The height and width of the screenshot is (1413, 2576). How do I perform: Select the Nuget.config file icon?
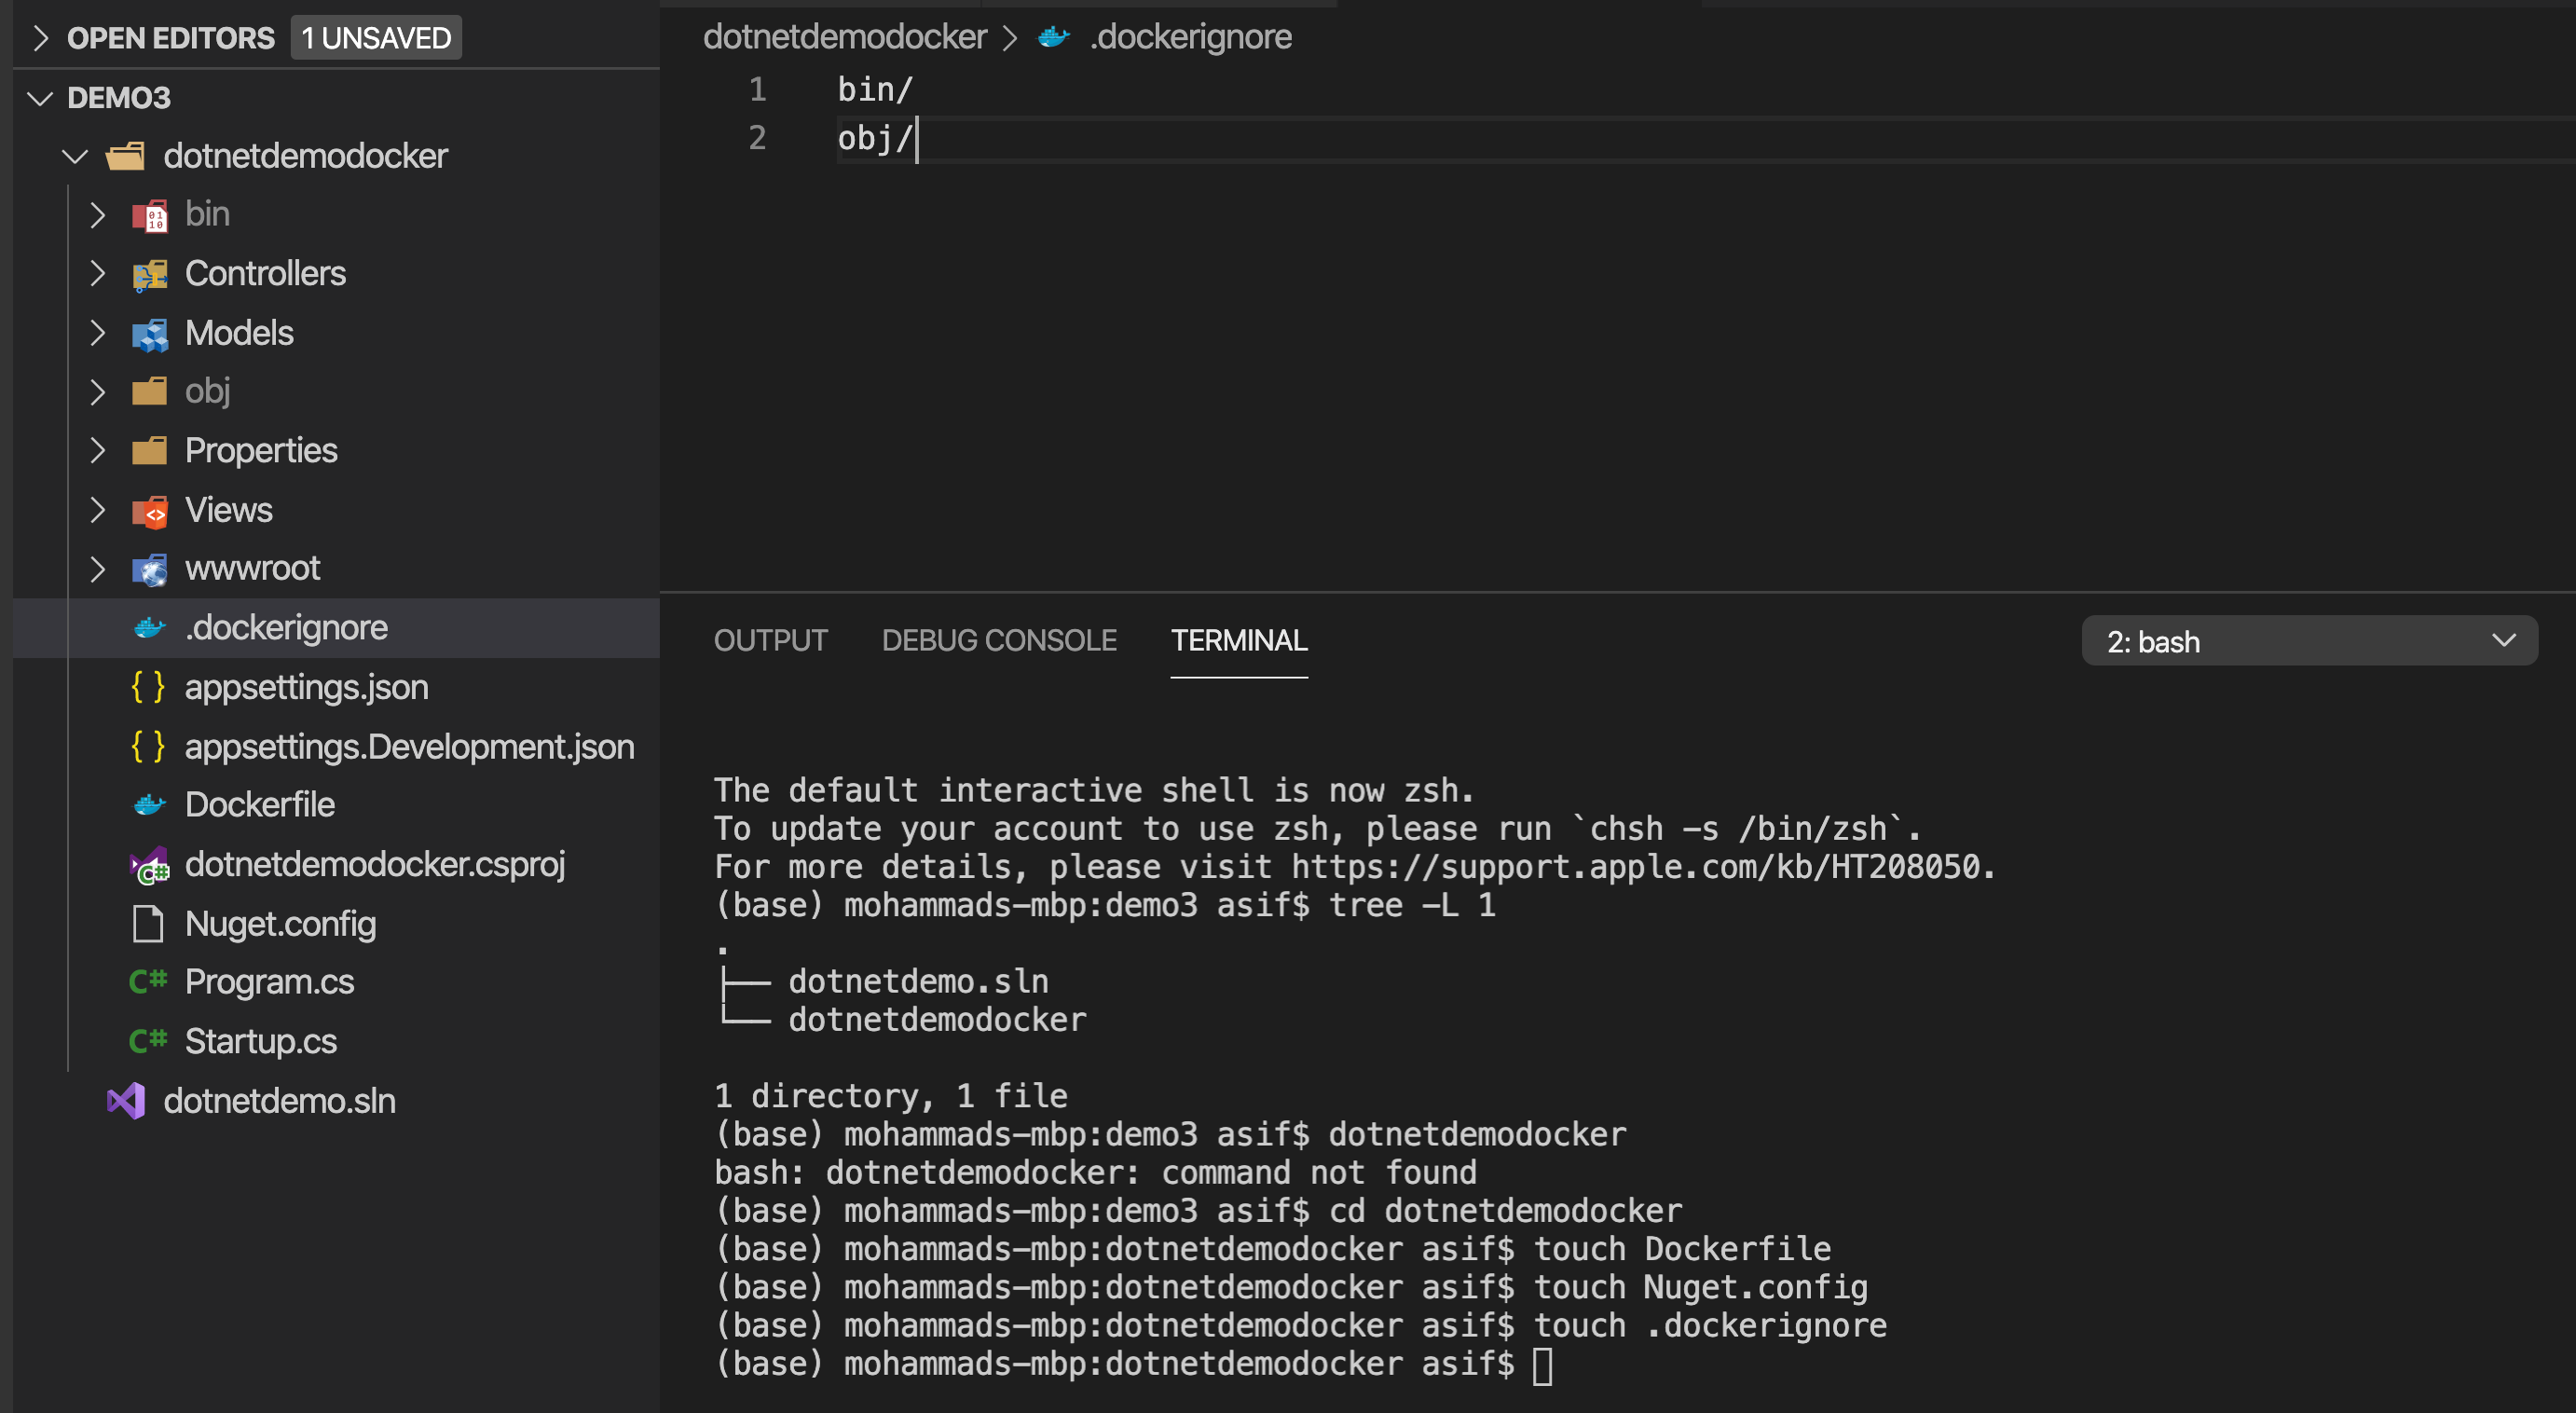(147, 923)
